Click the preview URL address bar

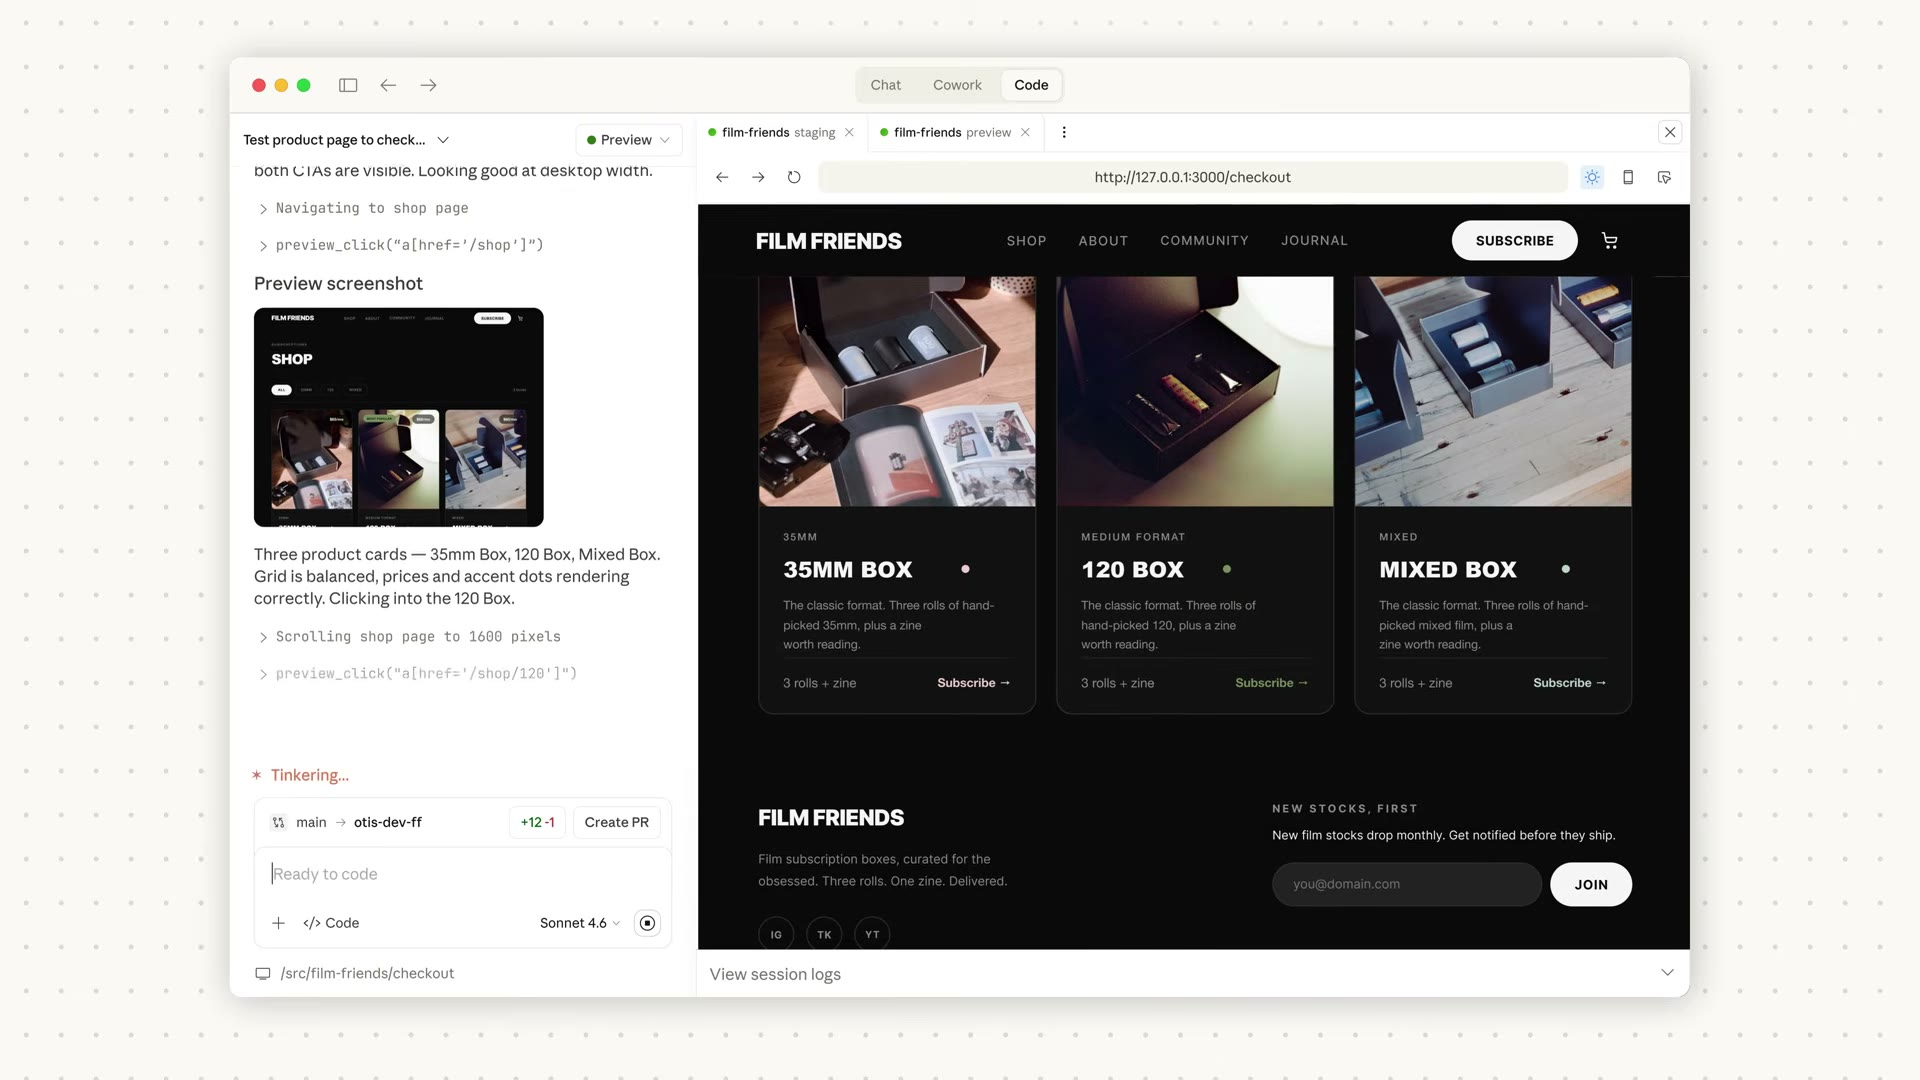coord(1193,177)
